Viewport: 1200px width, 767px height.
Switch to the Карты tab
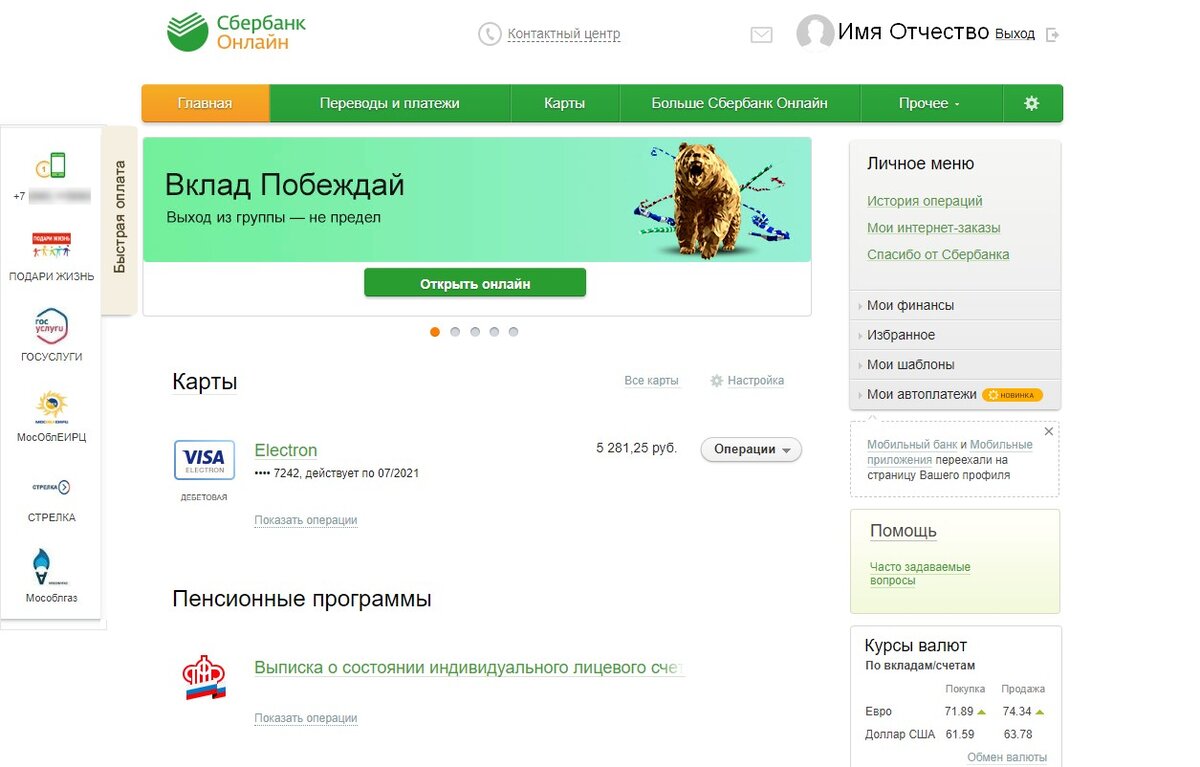pyautogui.click(x=565, y=103)
